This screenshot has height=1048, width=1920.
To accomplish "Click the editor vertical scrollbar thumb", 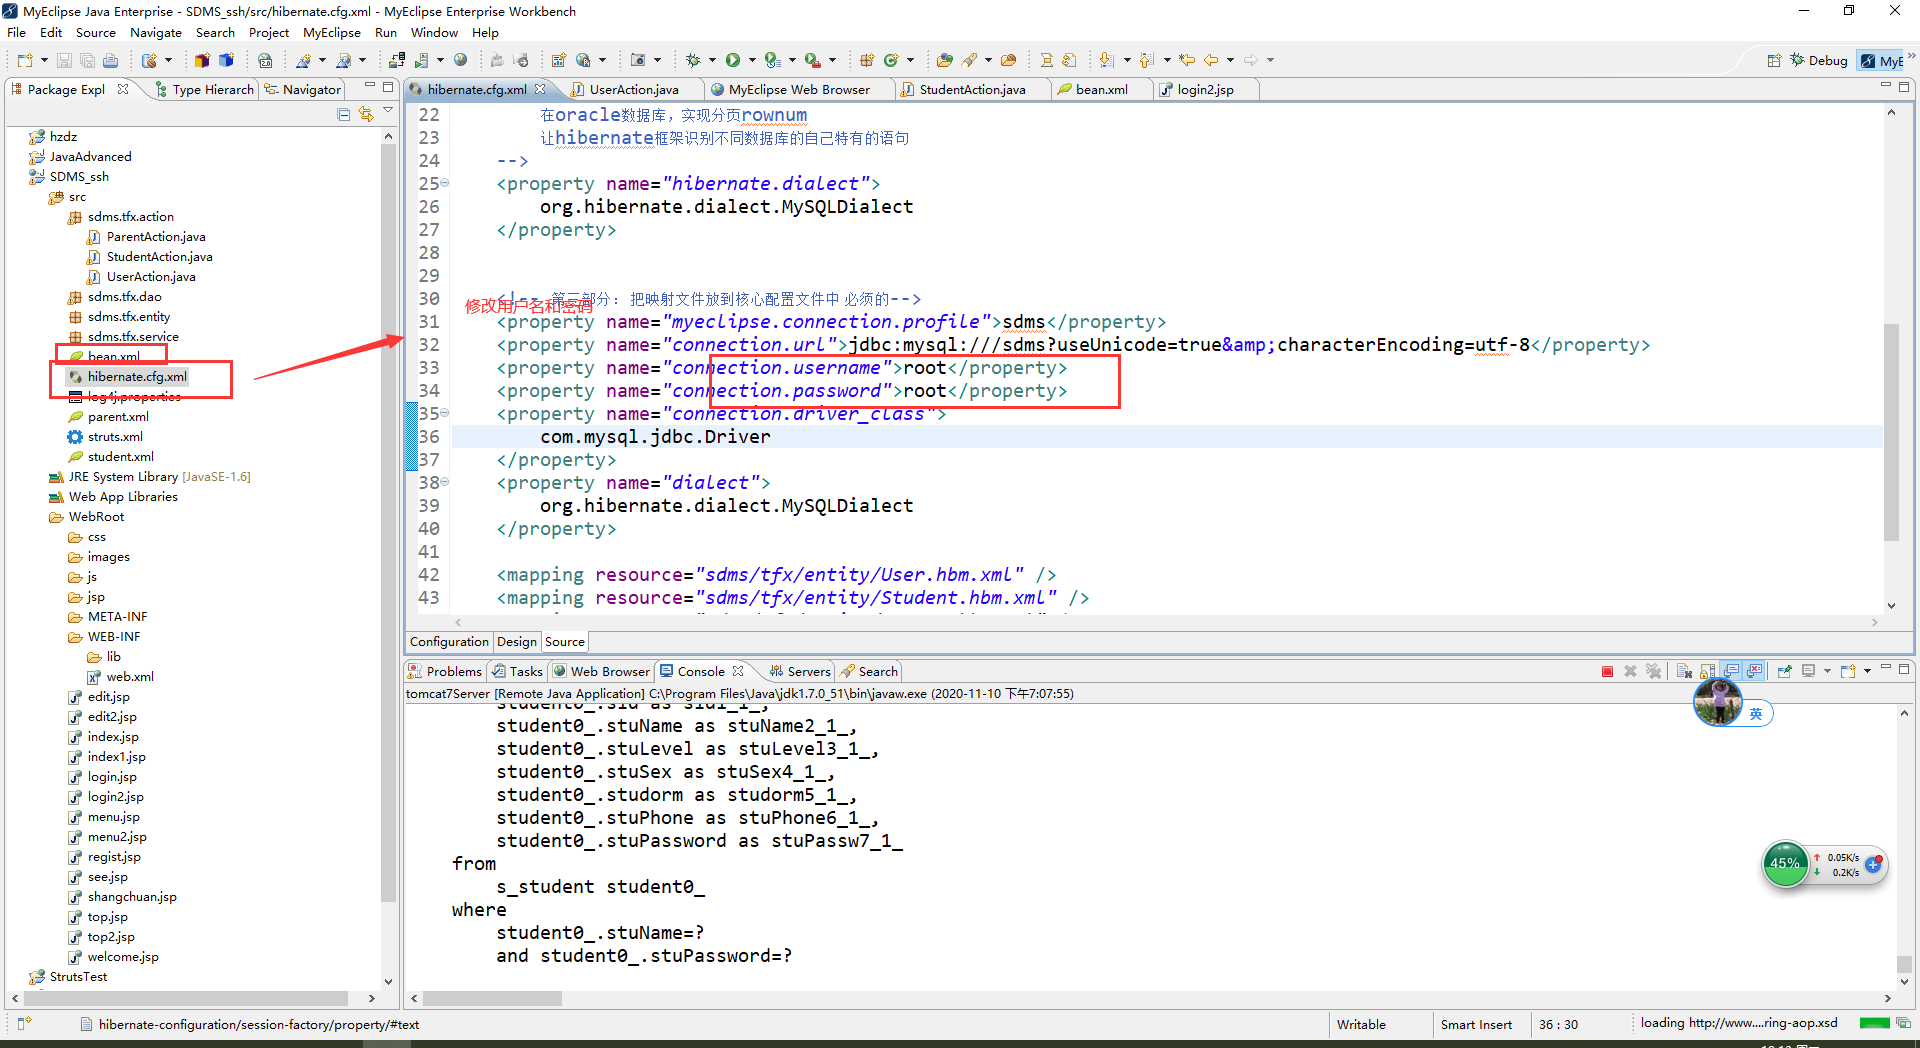I will [x=1891, y=432].
